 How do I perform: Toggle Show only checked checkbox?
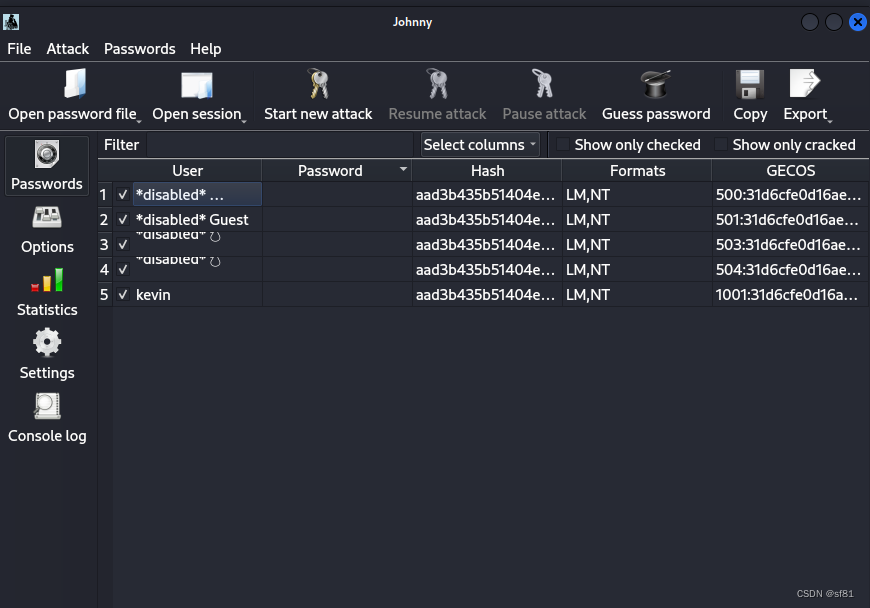(563, 144)
